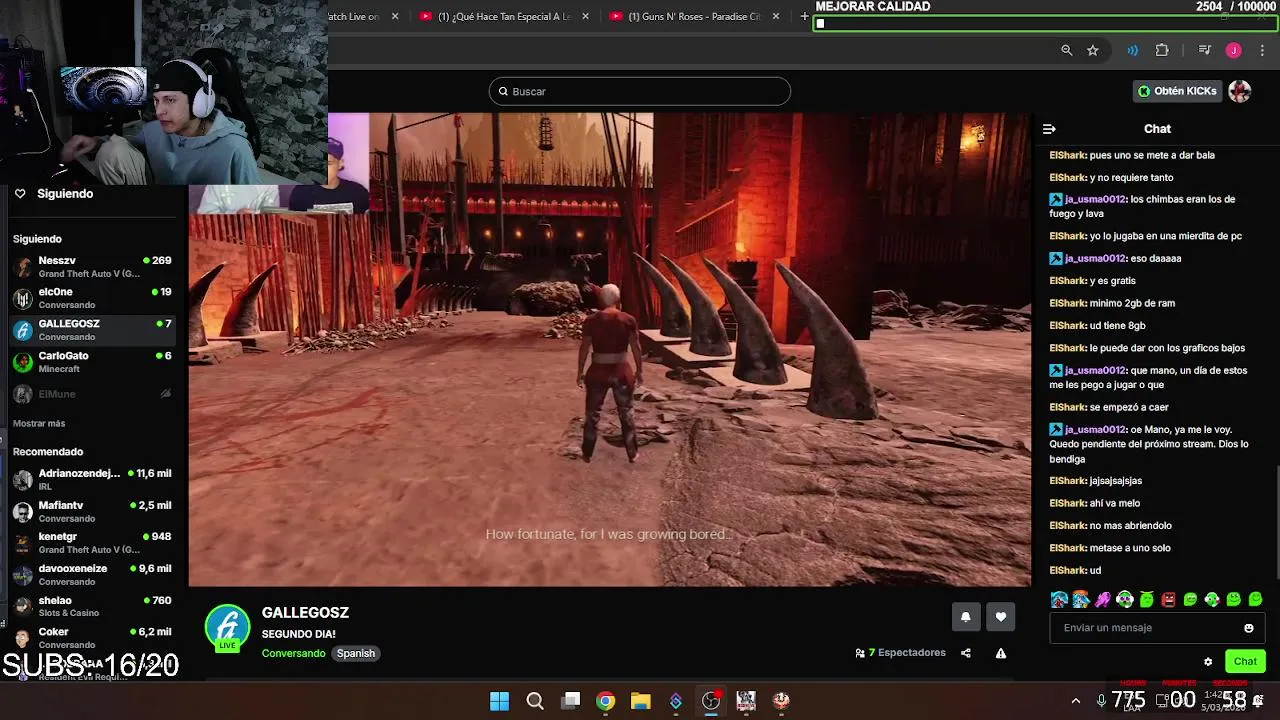Open Windows notification bell in tray
The image size is (1280, 720).
click(1258, 701)
